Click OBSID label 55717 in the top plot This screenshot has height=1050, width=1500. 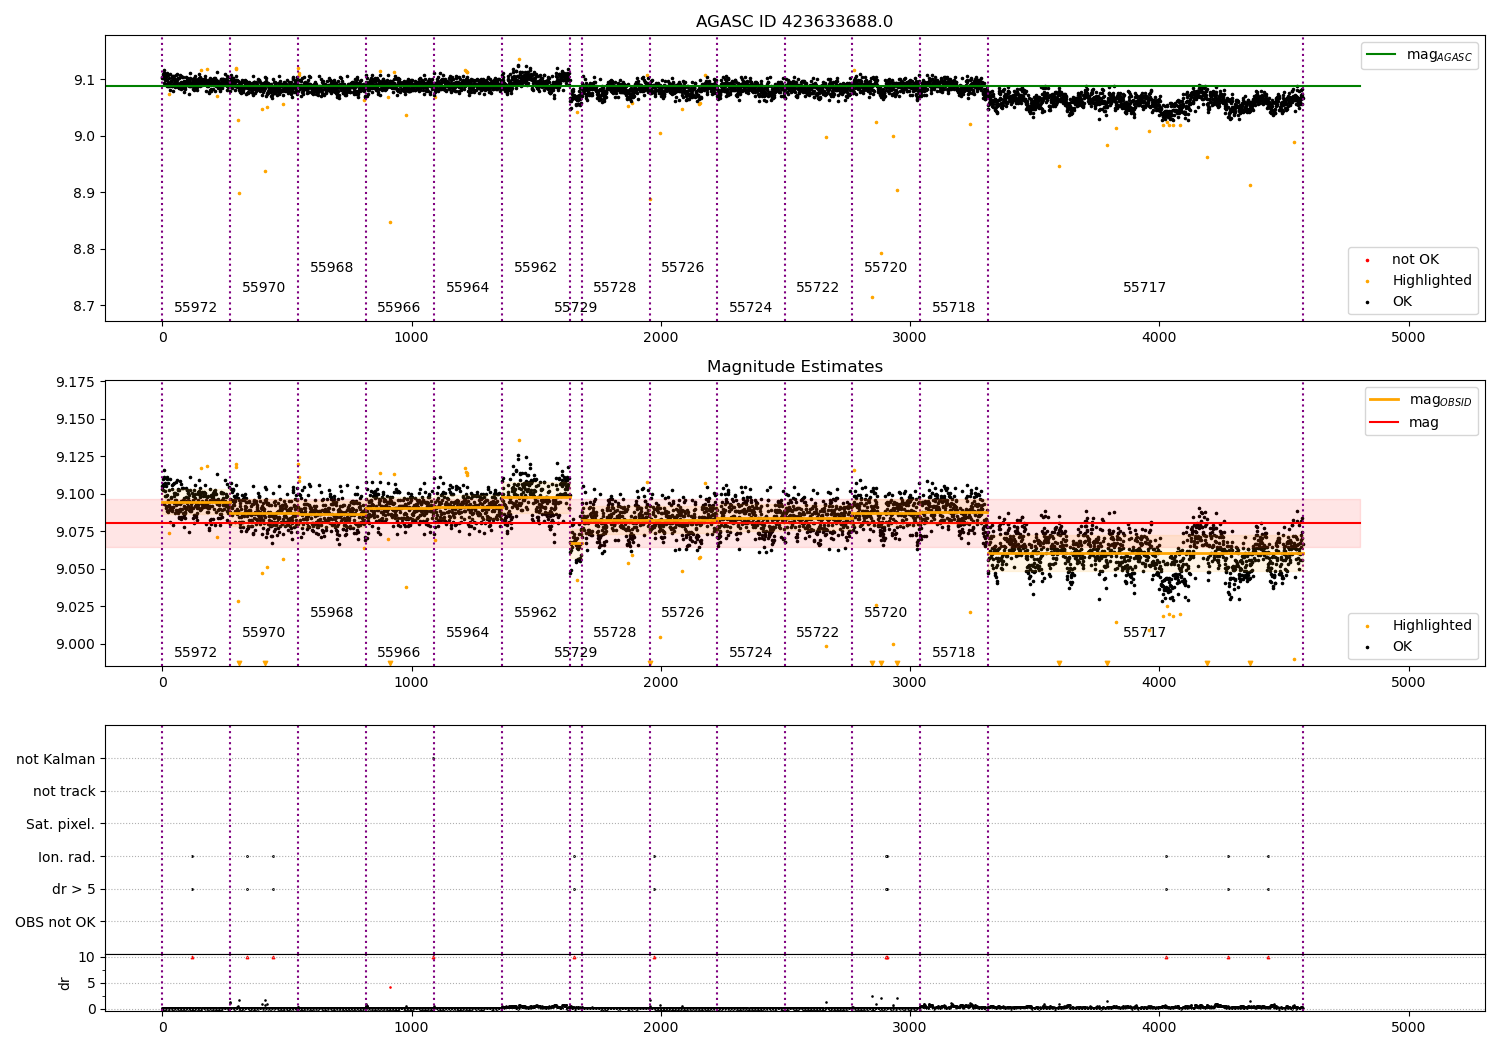[1145, 288]
